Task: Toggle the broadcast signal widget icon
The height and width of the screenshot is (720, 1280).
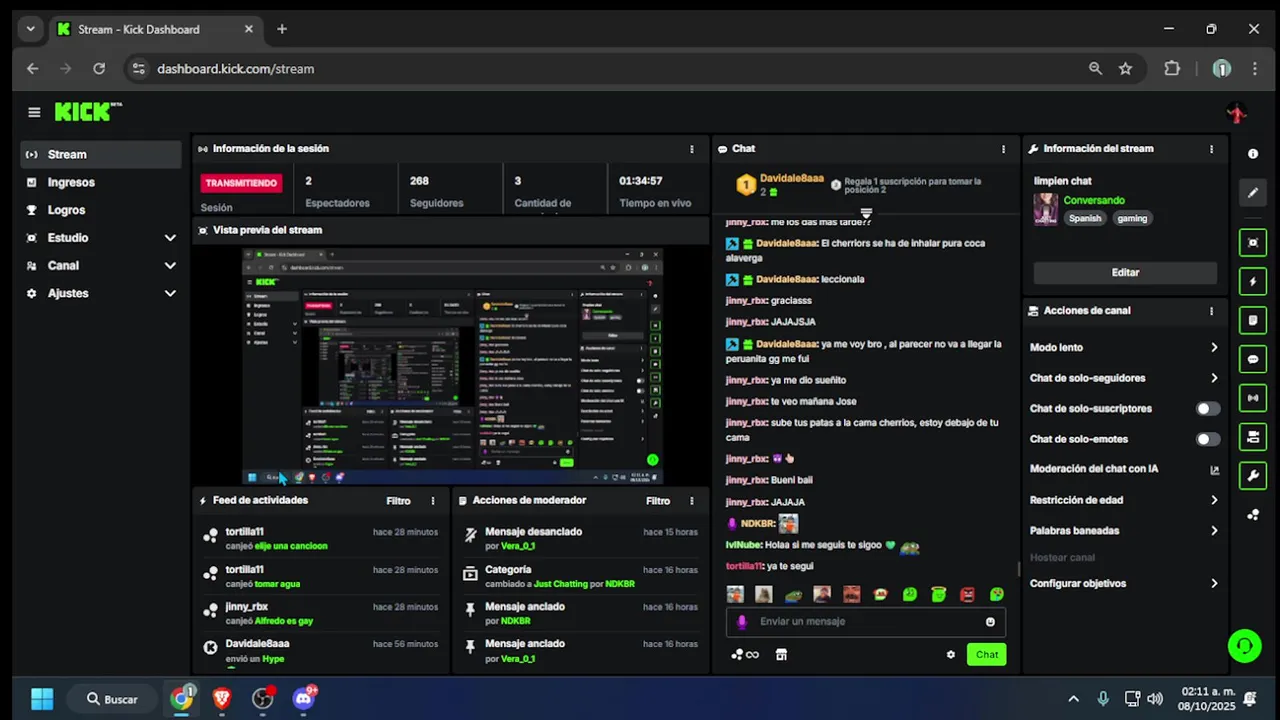Action: [1253, 398]
